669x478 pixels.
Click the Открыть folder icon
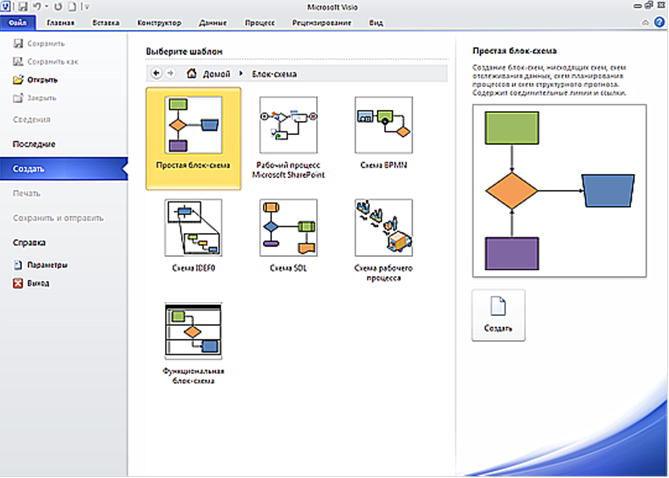[18, 80]
